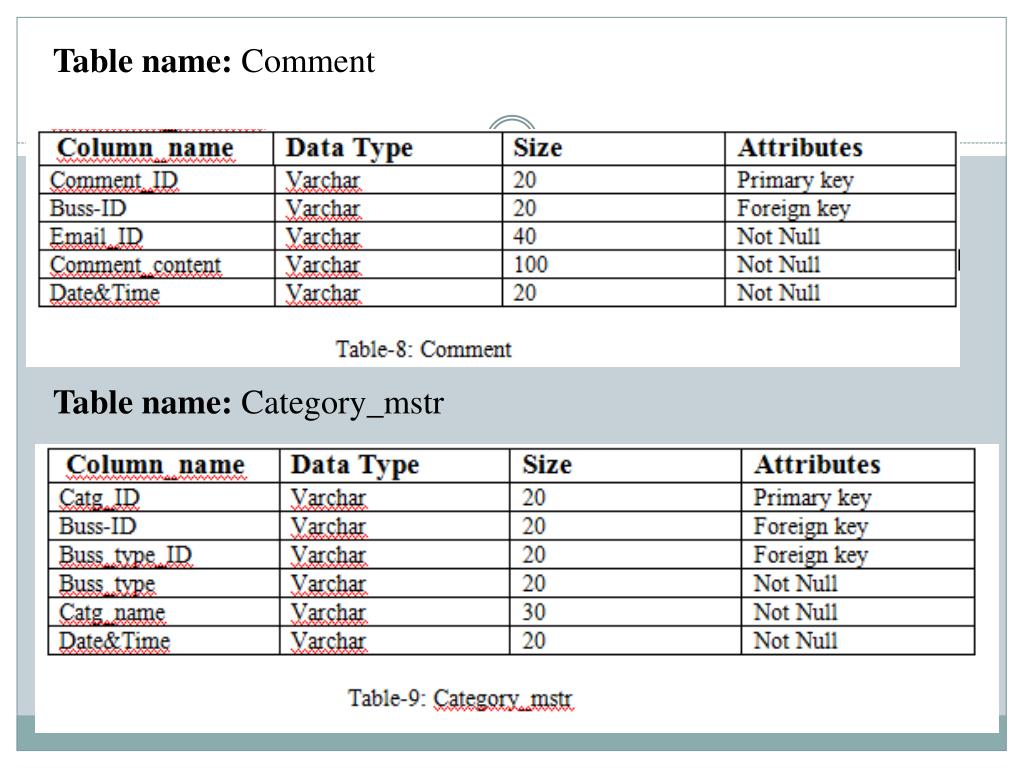
Task: Click the 'Table name: Comment' heading
Action: click(214, 61)
